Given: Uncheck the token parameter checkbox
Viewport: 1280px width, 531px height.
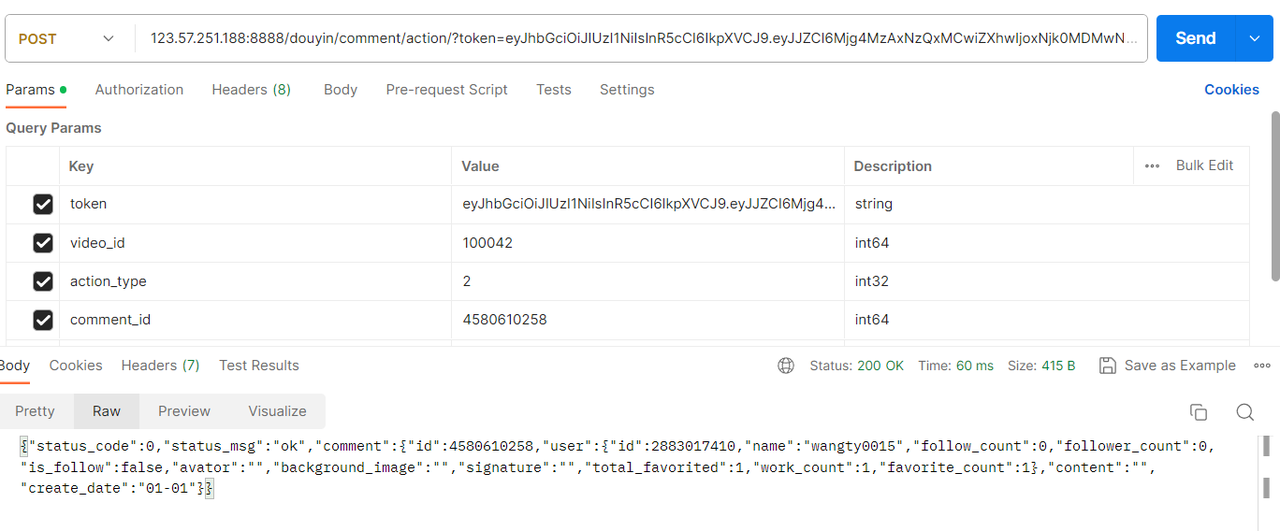Looking at the screenshot, I should tap(43, 204).
